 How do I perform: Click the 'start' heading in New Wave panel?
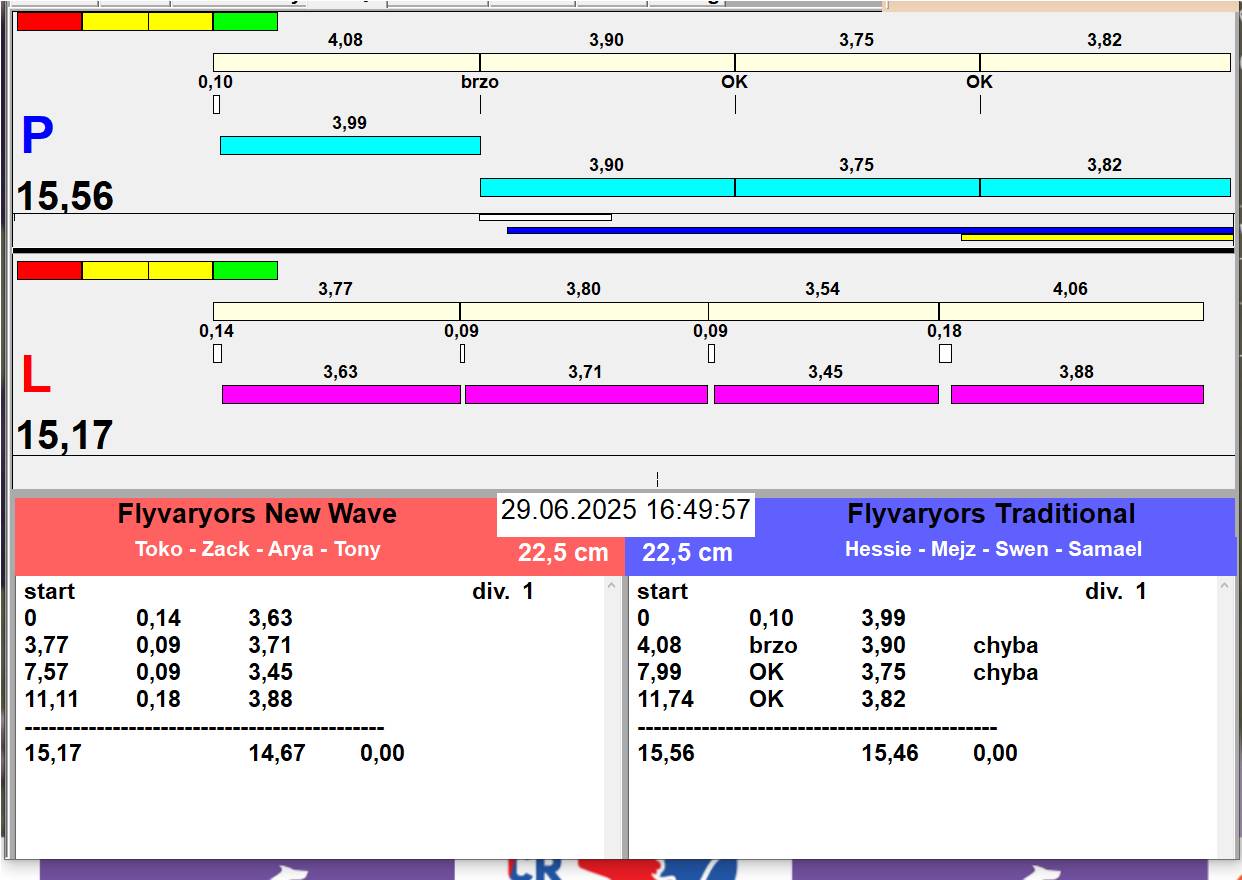click(x=50, y=592)
